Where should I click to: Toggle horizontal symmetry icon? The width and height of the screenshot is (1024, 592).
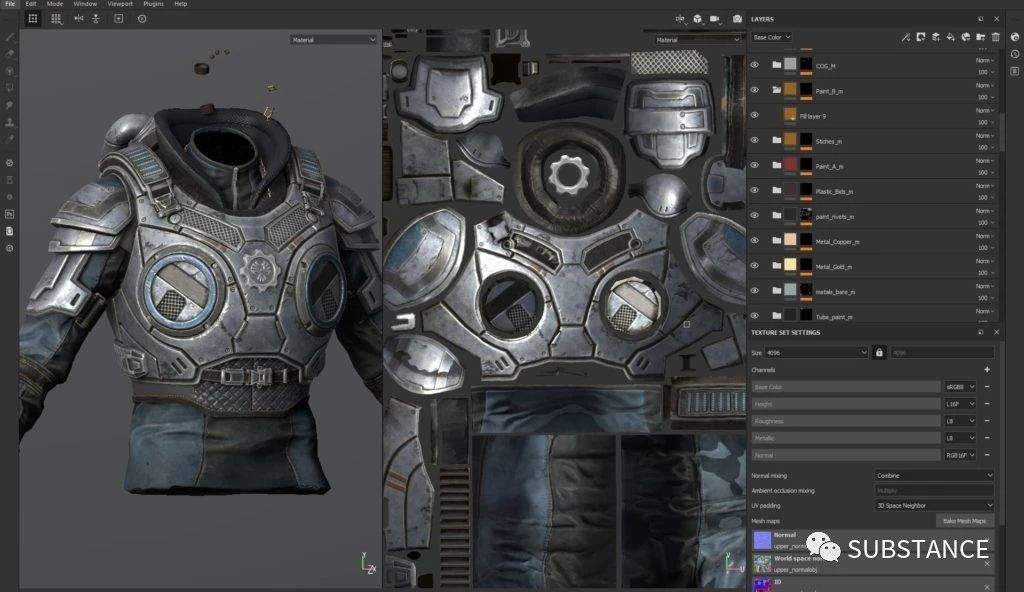(x=79, y=19)
